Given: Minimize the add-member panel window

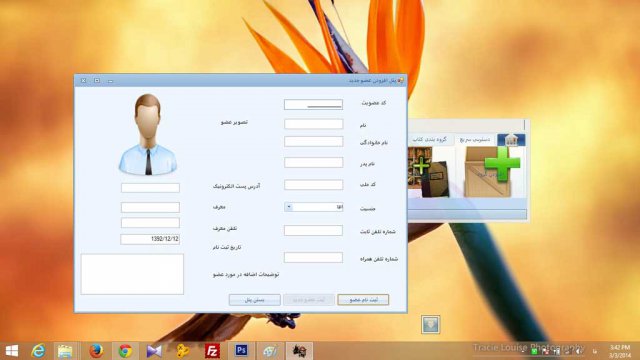Looking at the screenshot, I should [110, 81].
